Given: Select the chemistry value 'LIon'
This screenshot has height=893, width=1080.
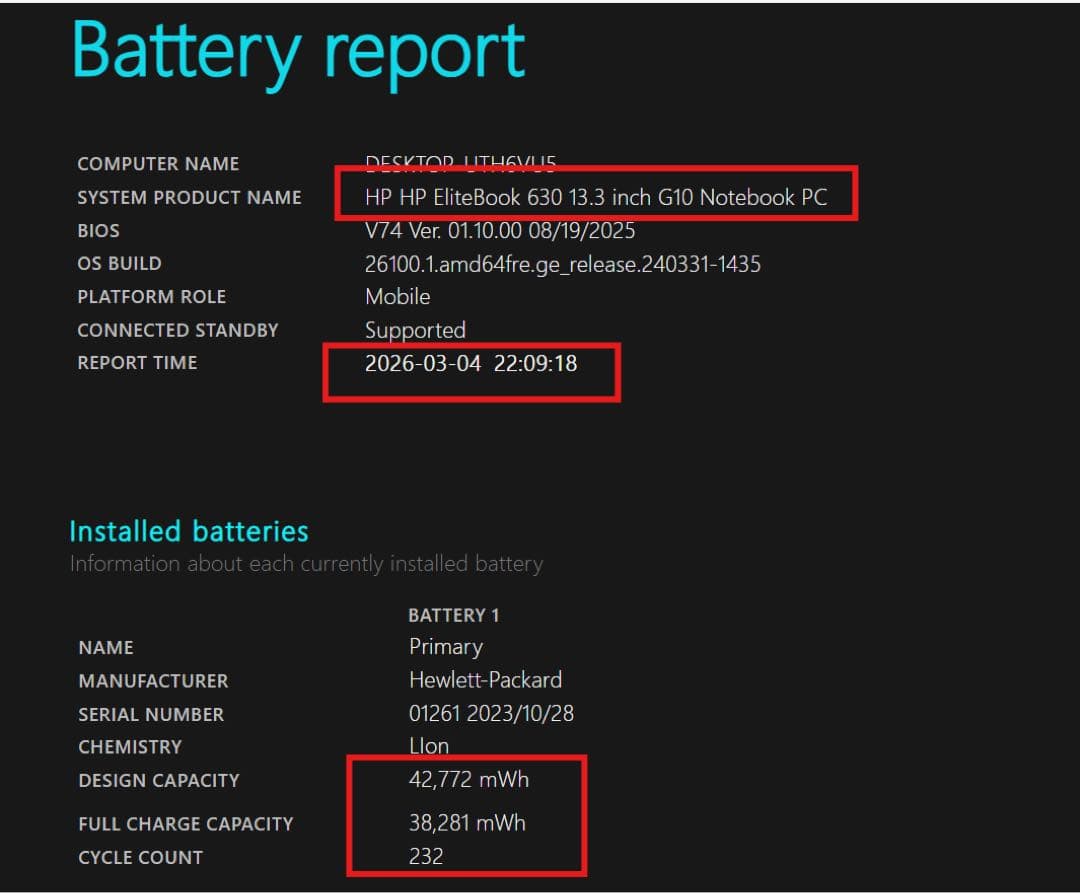Looking at the screenshot, I should tap(429, 746).
